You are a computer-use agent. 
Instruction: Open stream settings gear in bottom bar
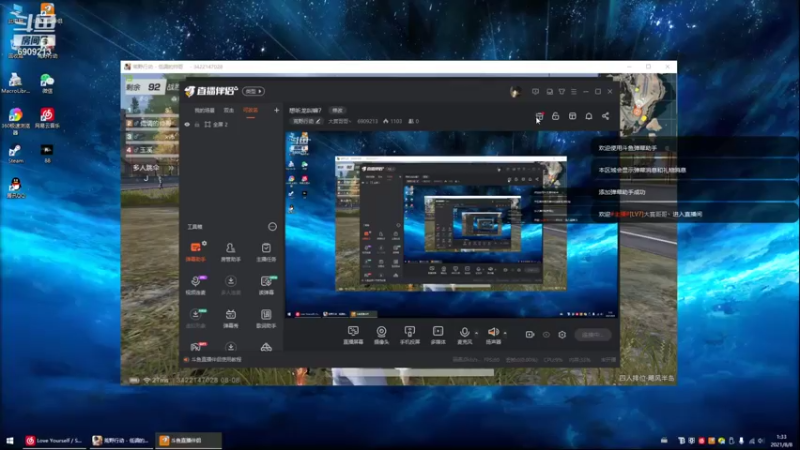[x=562, y=335]
